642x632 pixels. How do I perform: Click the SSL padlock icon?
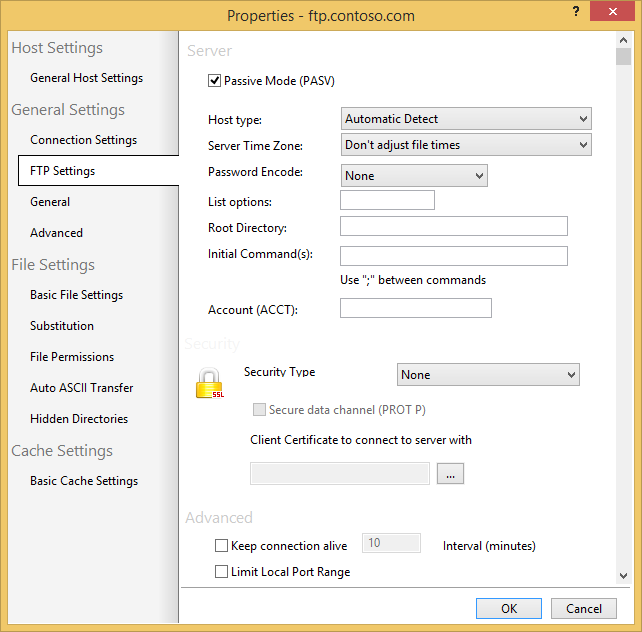(x=208, y=384)
